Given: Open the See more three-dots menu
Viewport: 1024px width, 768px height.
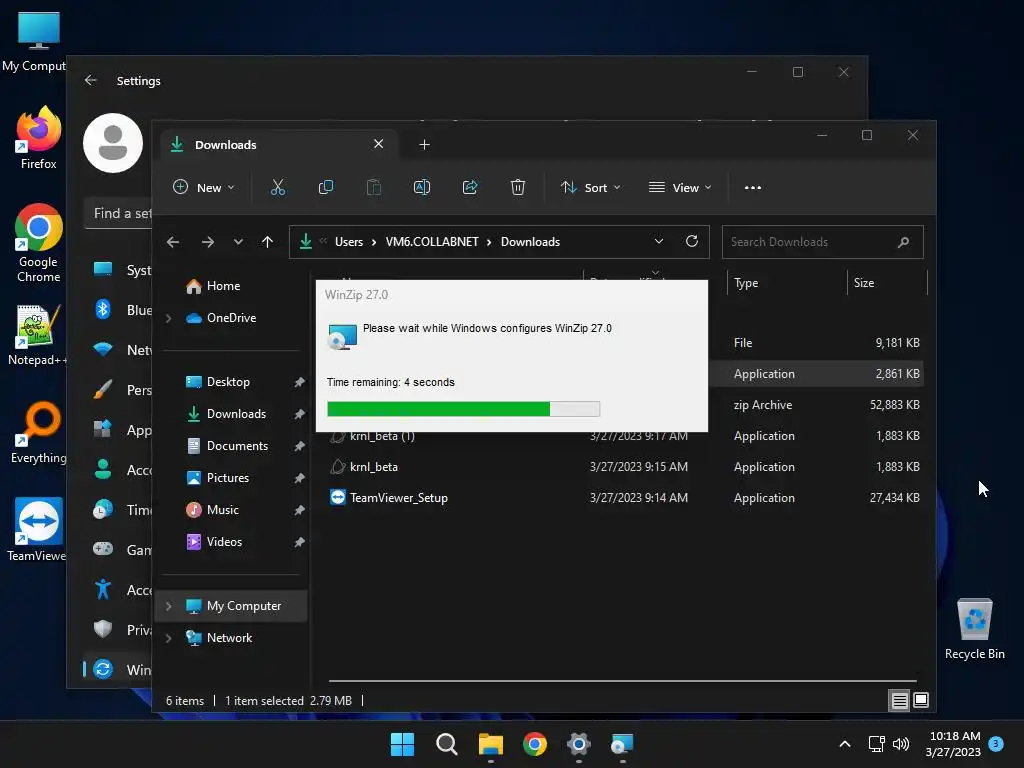Looking at the screenshot, I should point(753,187).
